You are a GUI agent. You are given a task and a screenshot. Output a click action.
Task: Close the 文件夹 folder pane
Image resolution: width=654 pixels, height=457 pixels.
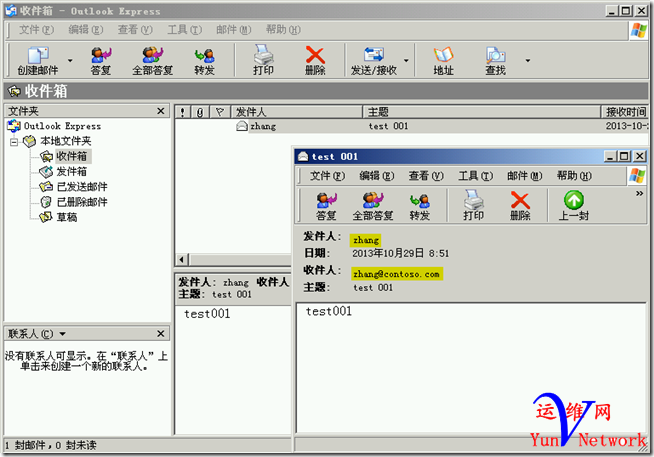point(161,111)
